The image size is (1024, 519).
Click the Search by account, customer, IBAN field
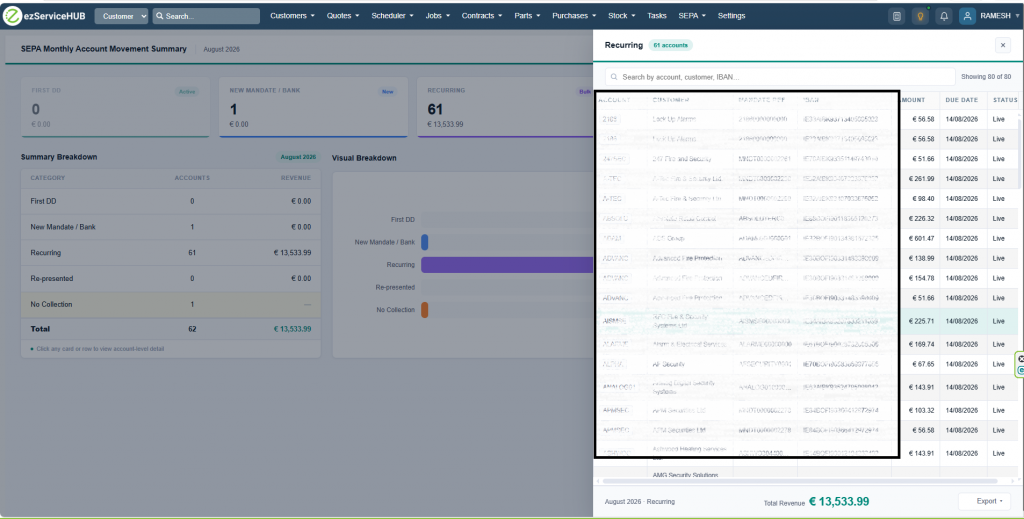780,77
